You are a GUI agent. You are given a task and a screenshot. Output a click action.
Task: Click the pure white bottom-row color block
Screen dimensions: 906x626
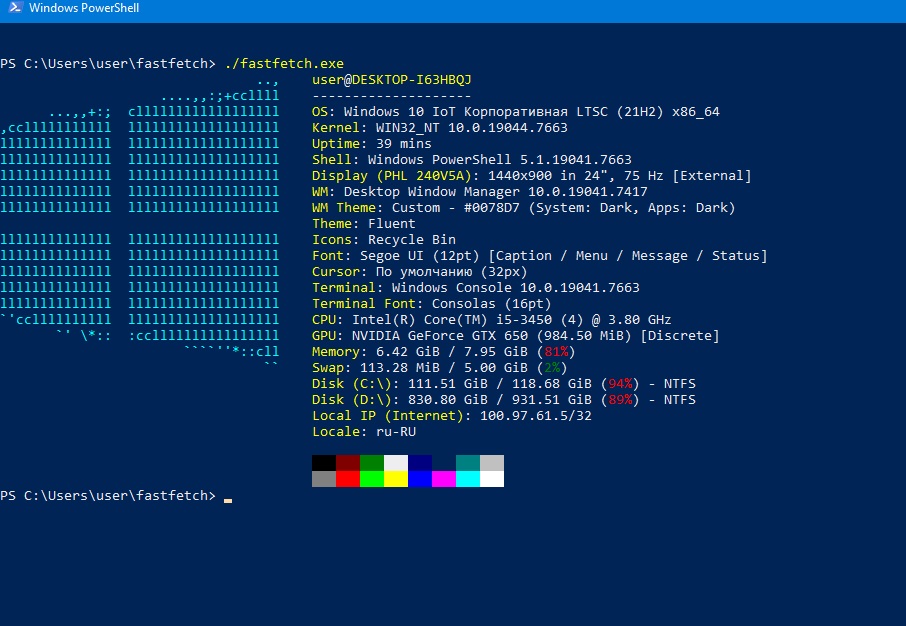tap(492, 479)
